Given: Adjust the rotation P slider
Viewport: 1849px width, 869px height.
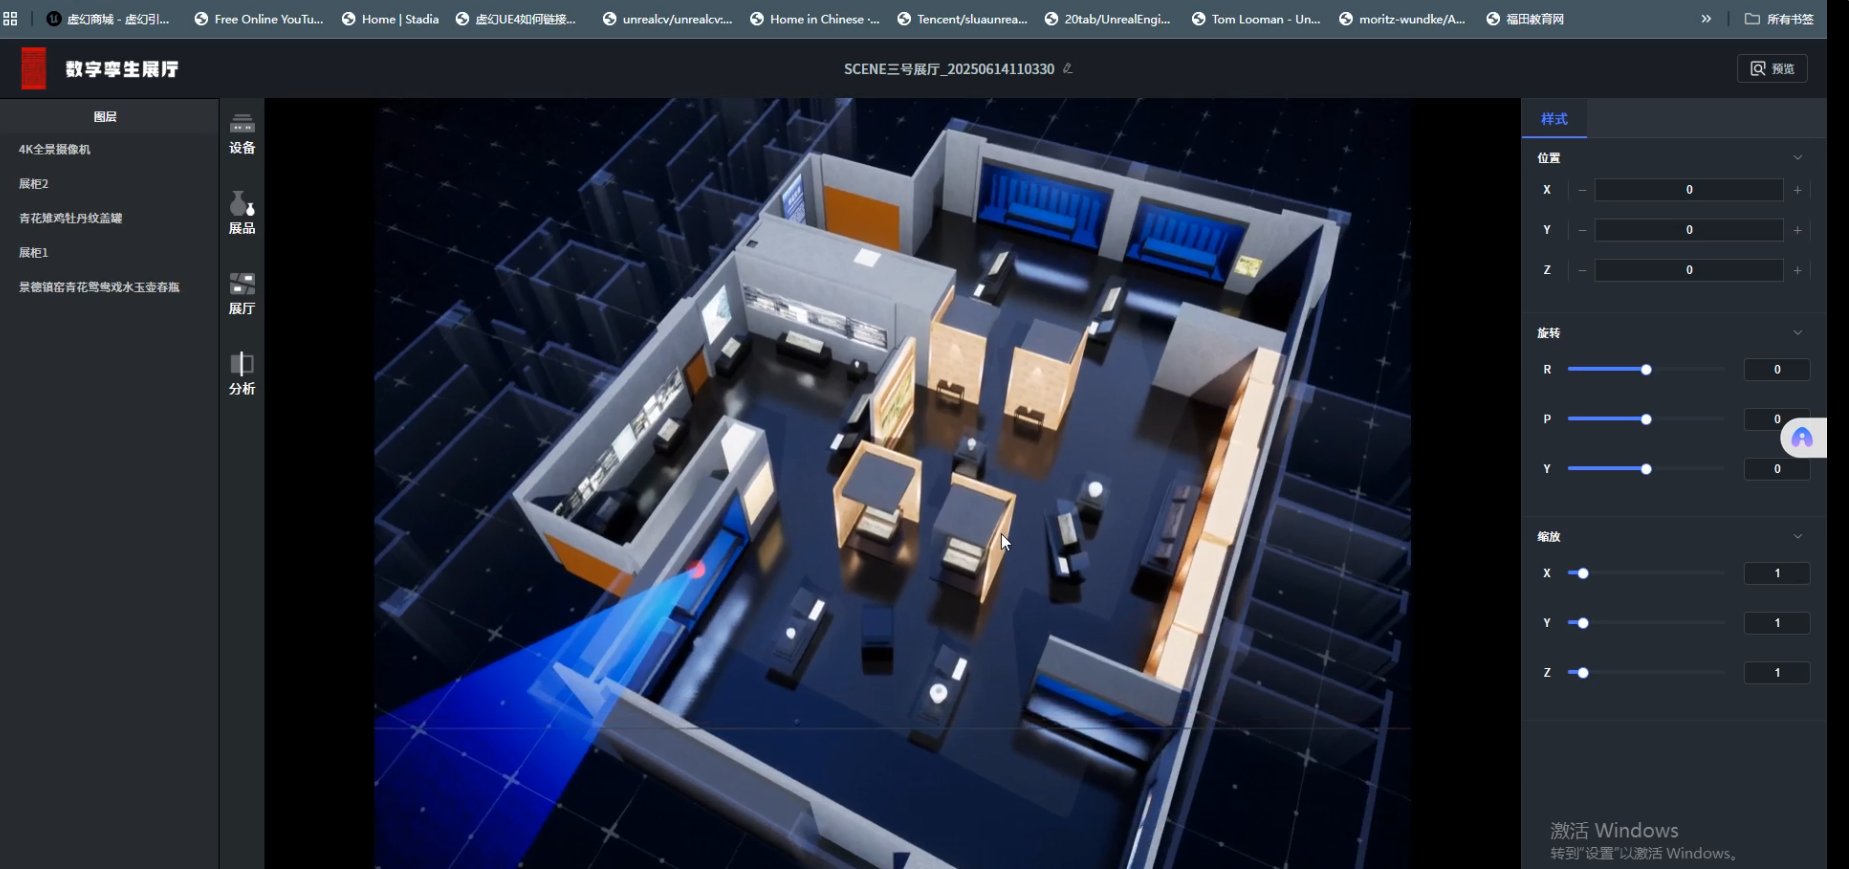Looking at the screenshot, I should coord(1646,419).
